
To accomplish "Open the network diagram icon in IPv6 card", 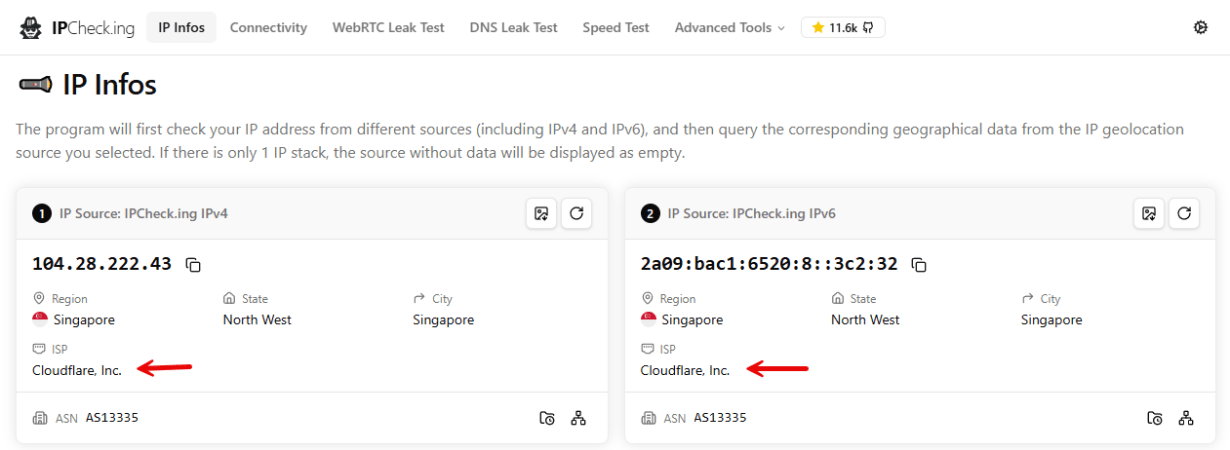I will (1186, 418).
